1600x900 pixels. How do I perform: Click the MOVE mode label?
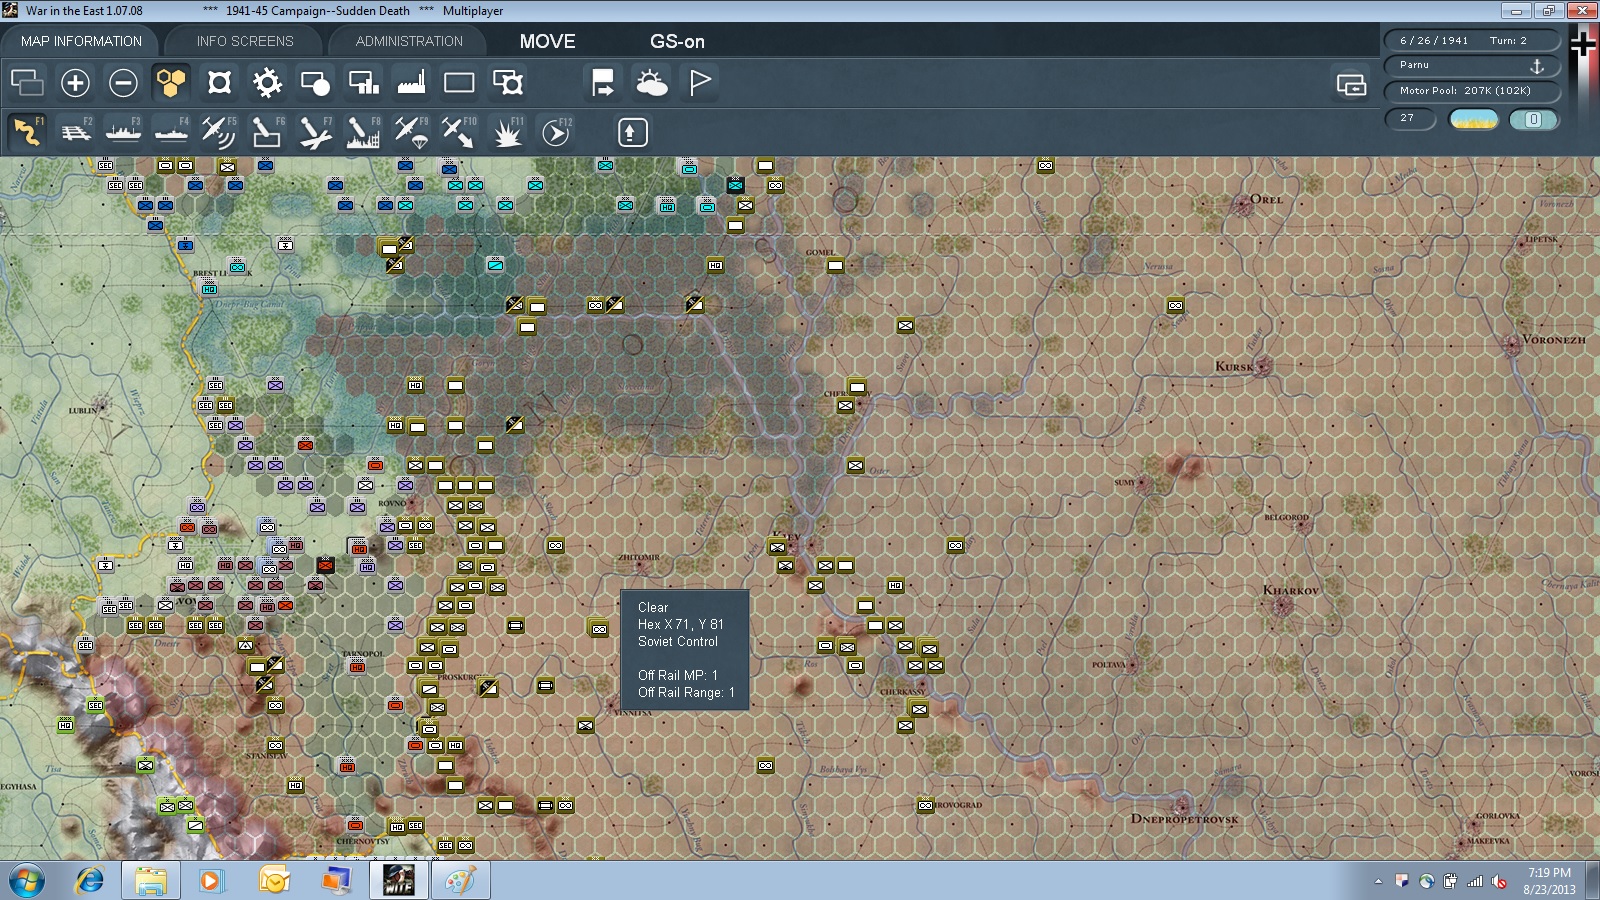click(x=547, y=41)
